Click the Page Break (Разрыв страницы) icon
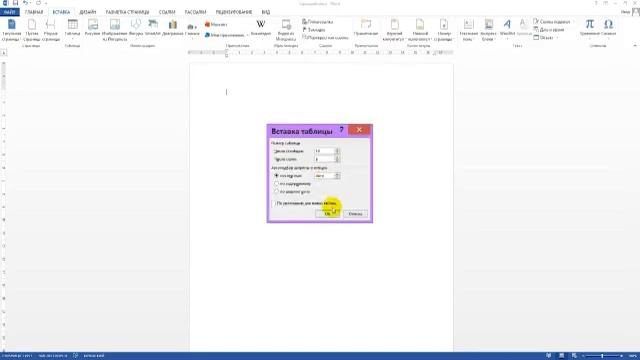Screen dimensions: 640x360 (51, 24)
